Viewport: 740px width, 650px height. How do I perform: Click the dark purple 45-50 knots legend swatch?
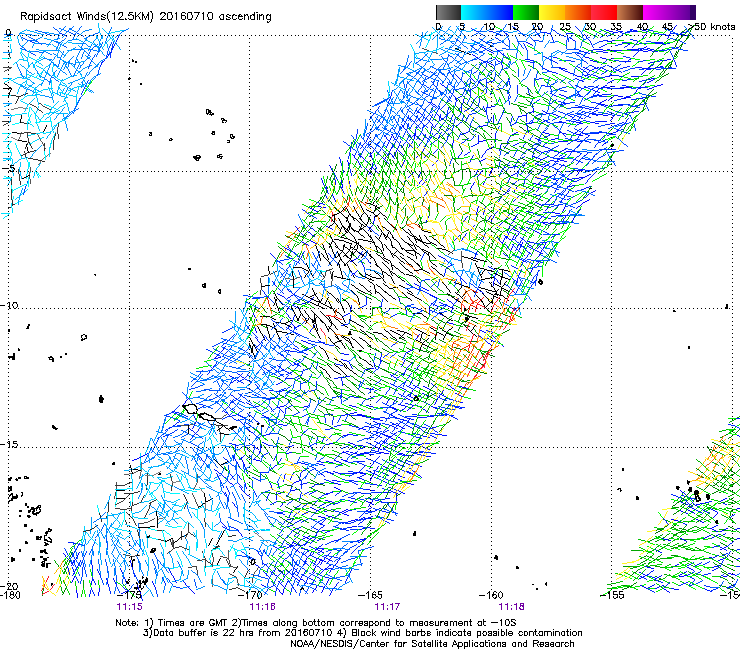682,12
